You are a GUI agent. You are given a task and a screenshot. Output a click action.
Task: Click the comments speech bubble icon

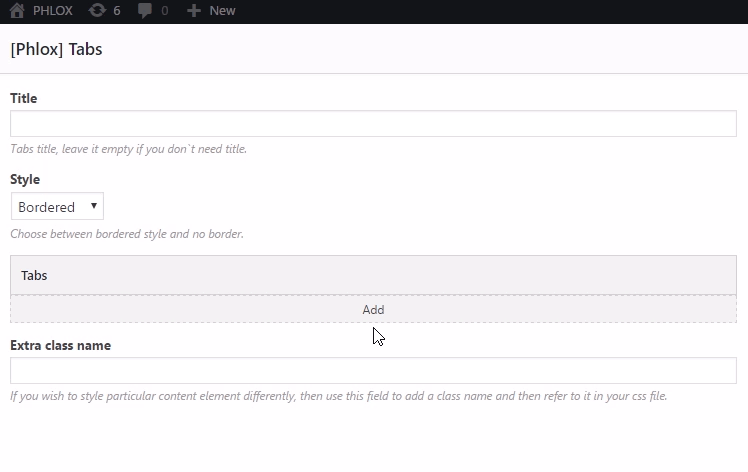pyautogui.click(x=145, y=10)
